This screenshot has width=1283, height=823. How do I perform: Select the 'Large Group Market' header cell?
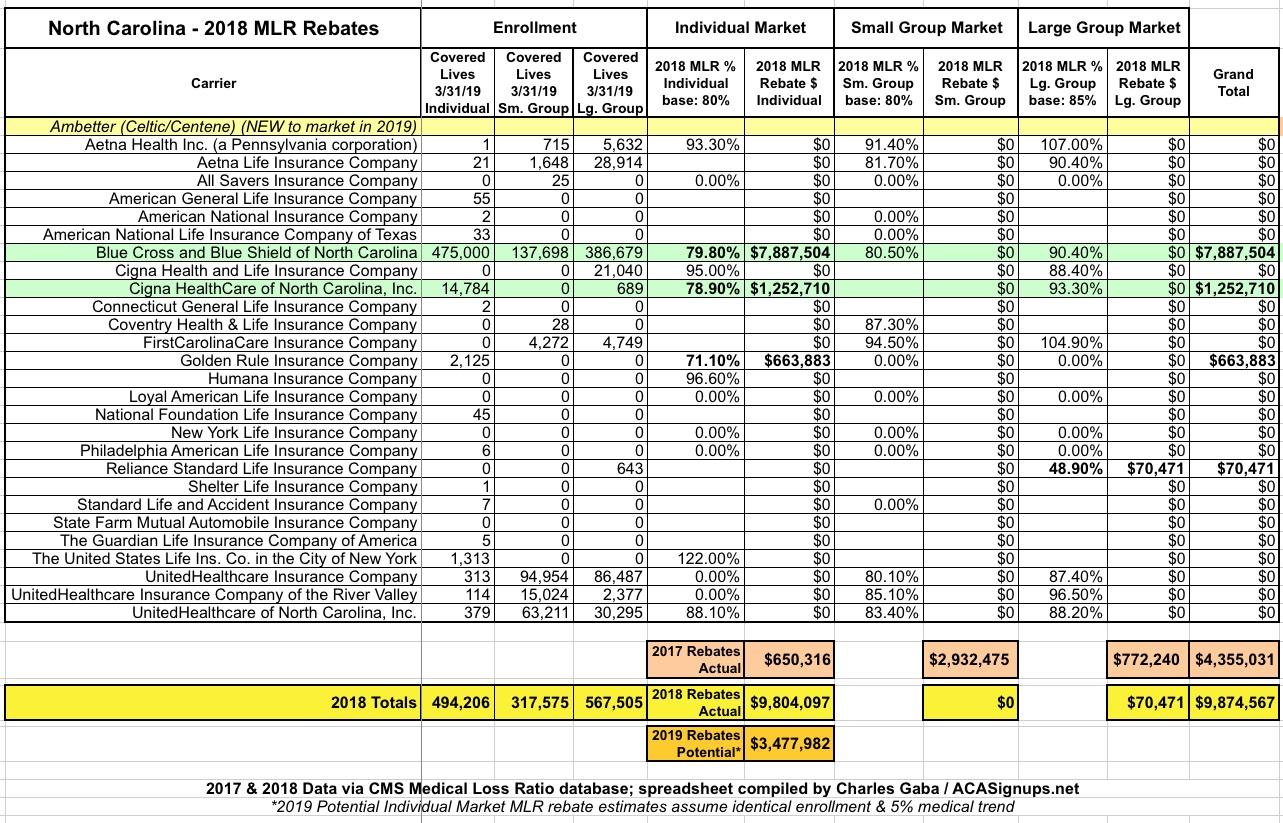pos(1104,28)
